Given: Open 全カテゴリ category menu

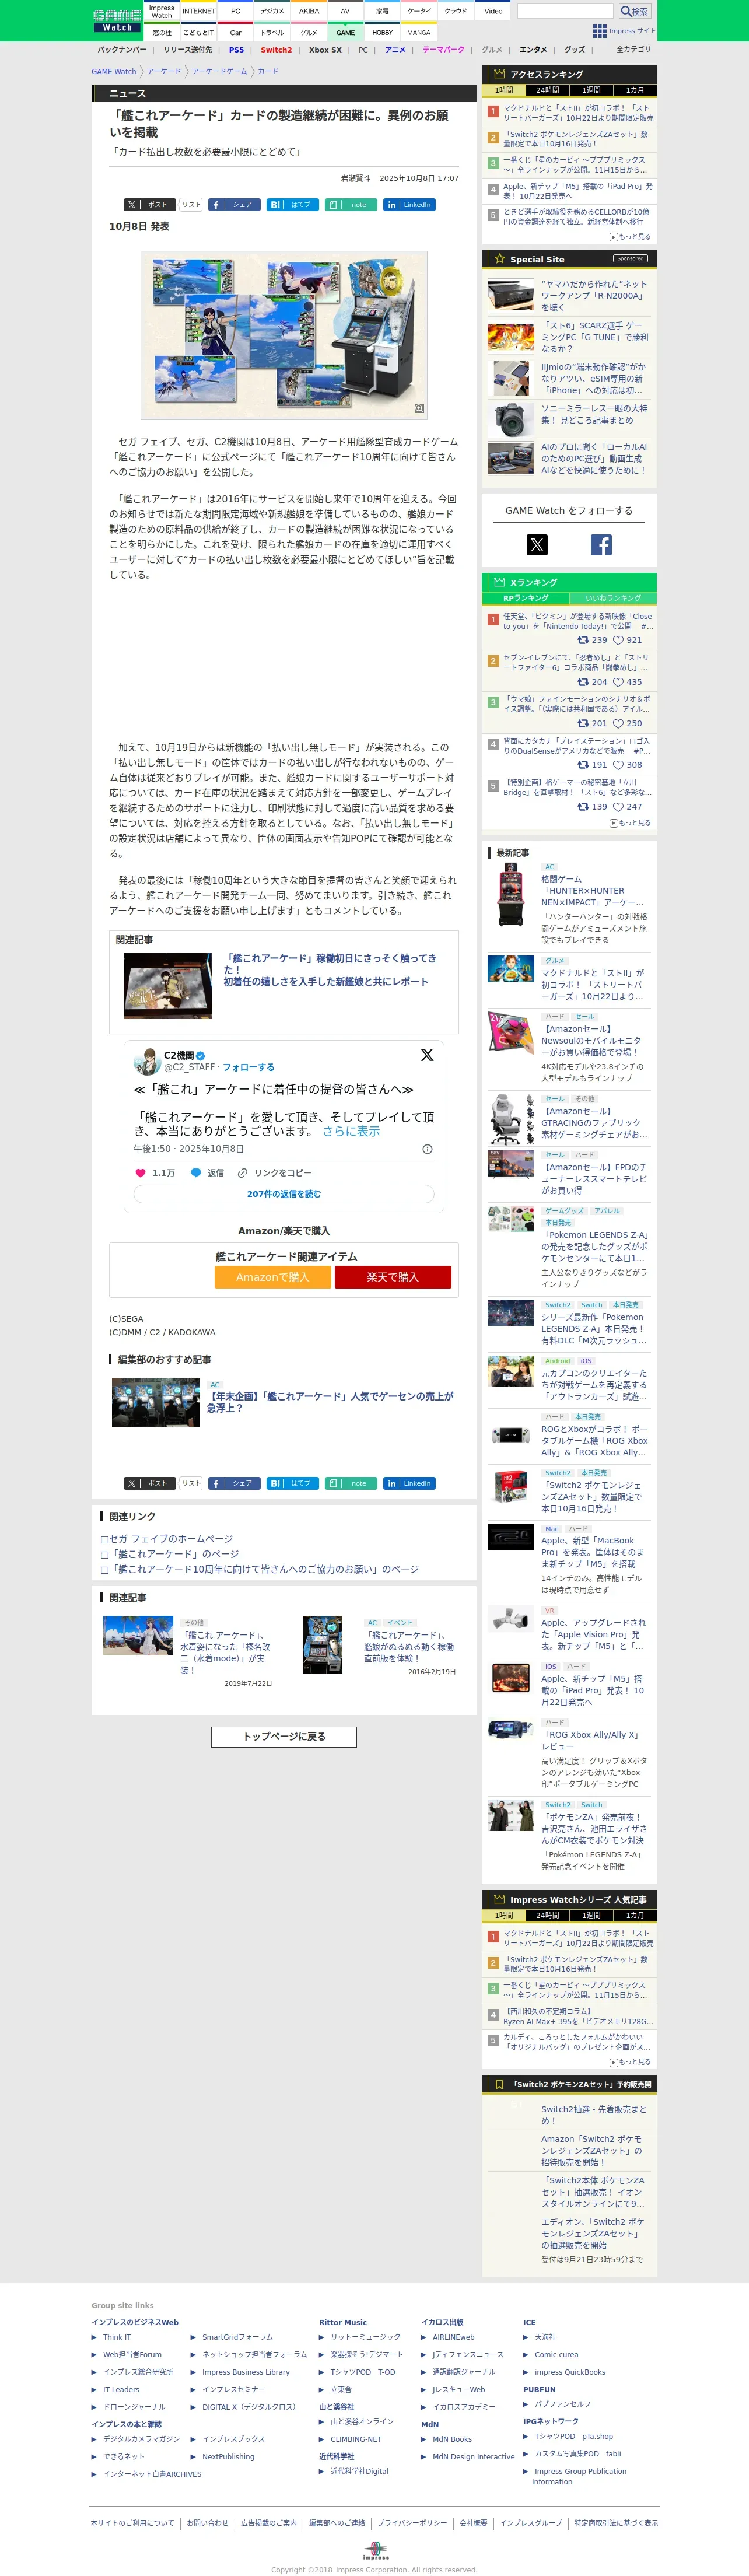Looking at the screenshot, I should click(633, 49).
